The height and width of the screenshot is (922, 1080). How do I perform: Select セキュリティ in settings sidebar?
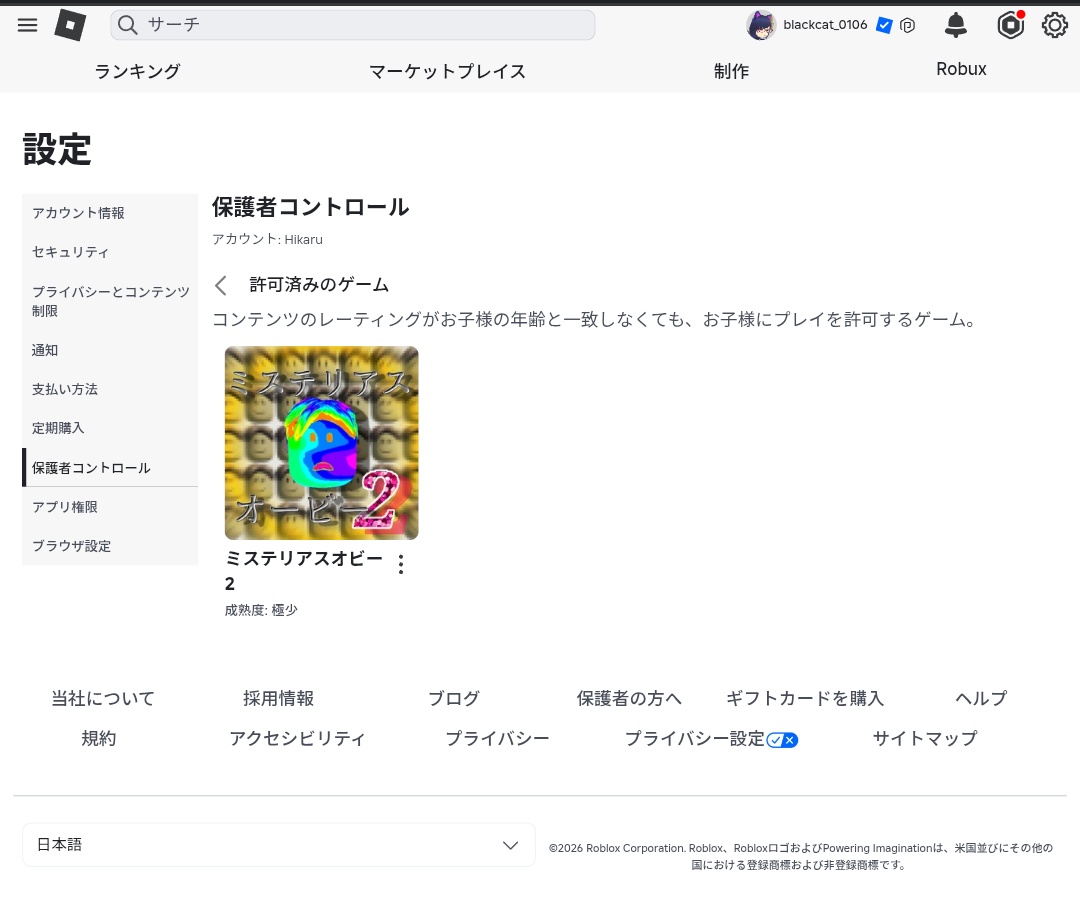[x=110, y=252]
